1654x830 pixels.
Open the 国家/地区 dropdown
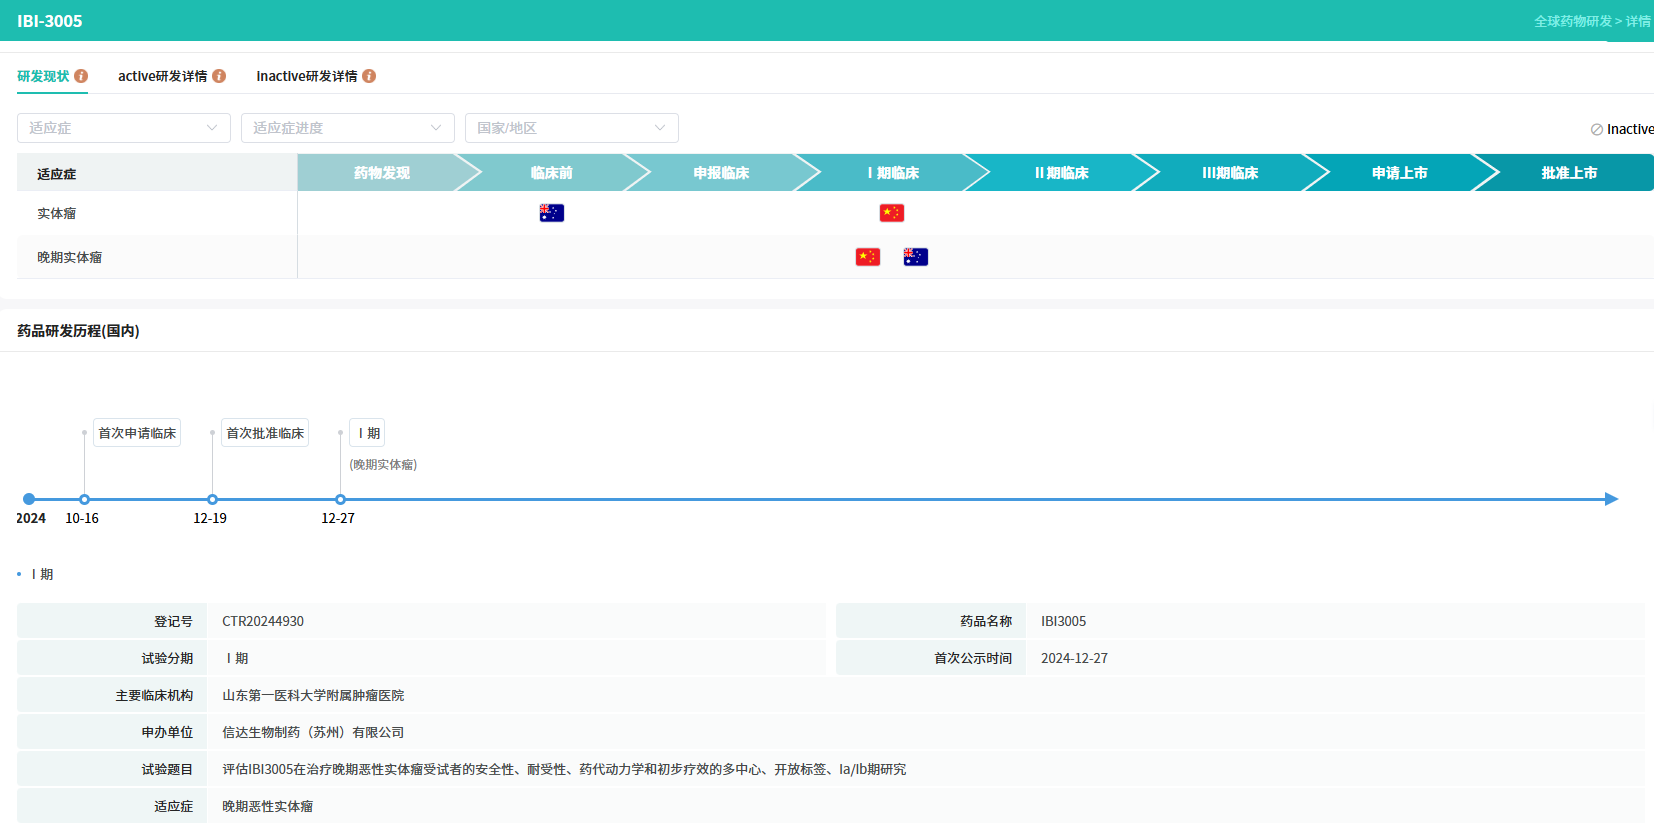pos(571,128)
